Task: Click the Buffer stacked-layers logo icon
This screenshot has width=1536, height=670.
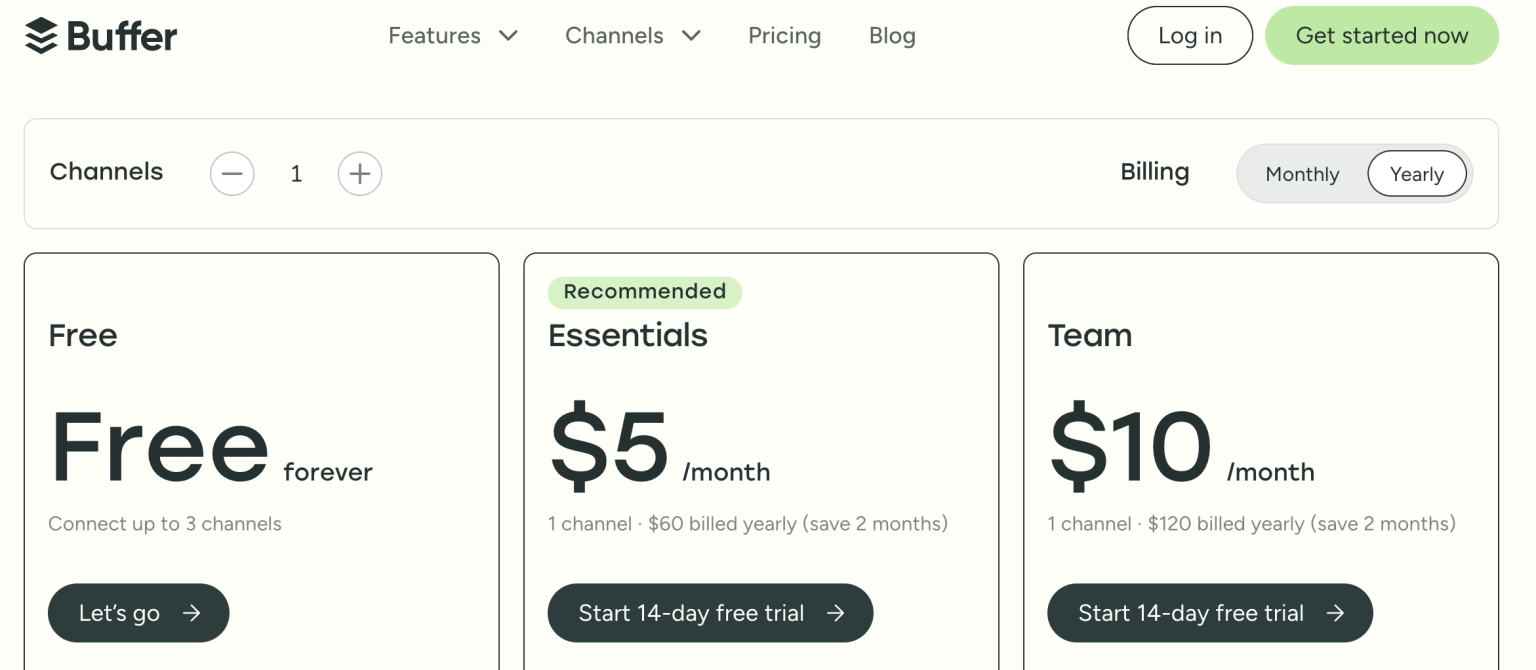Action: [41, 36]
